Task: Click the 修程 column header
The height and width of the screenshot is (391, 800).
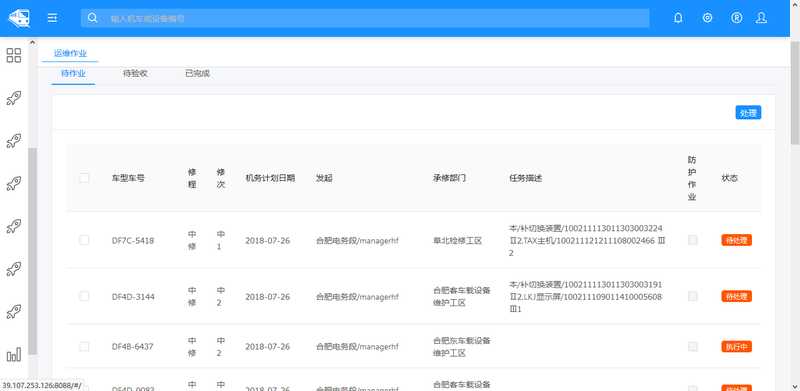Action: [x=192, y=178]
